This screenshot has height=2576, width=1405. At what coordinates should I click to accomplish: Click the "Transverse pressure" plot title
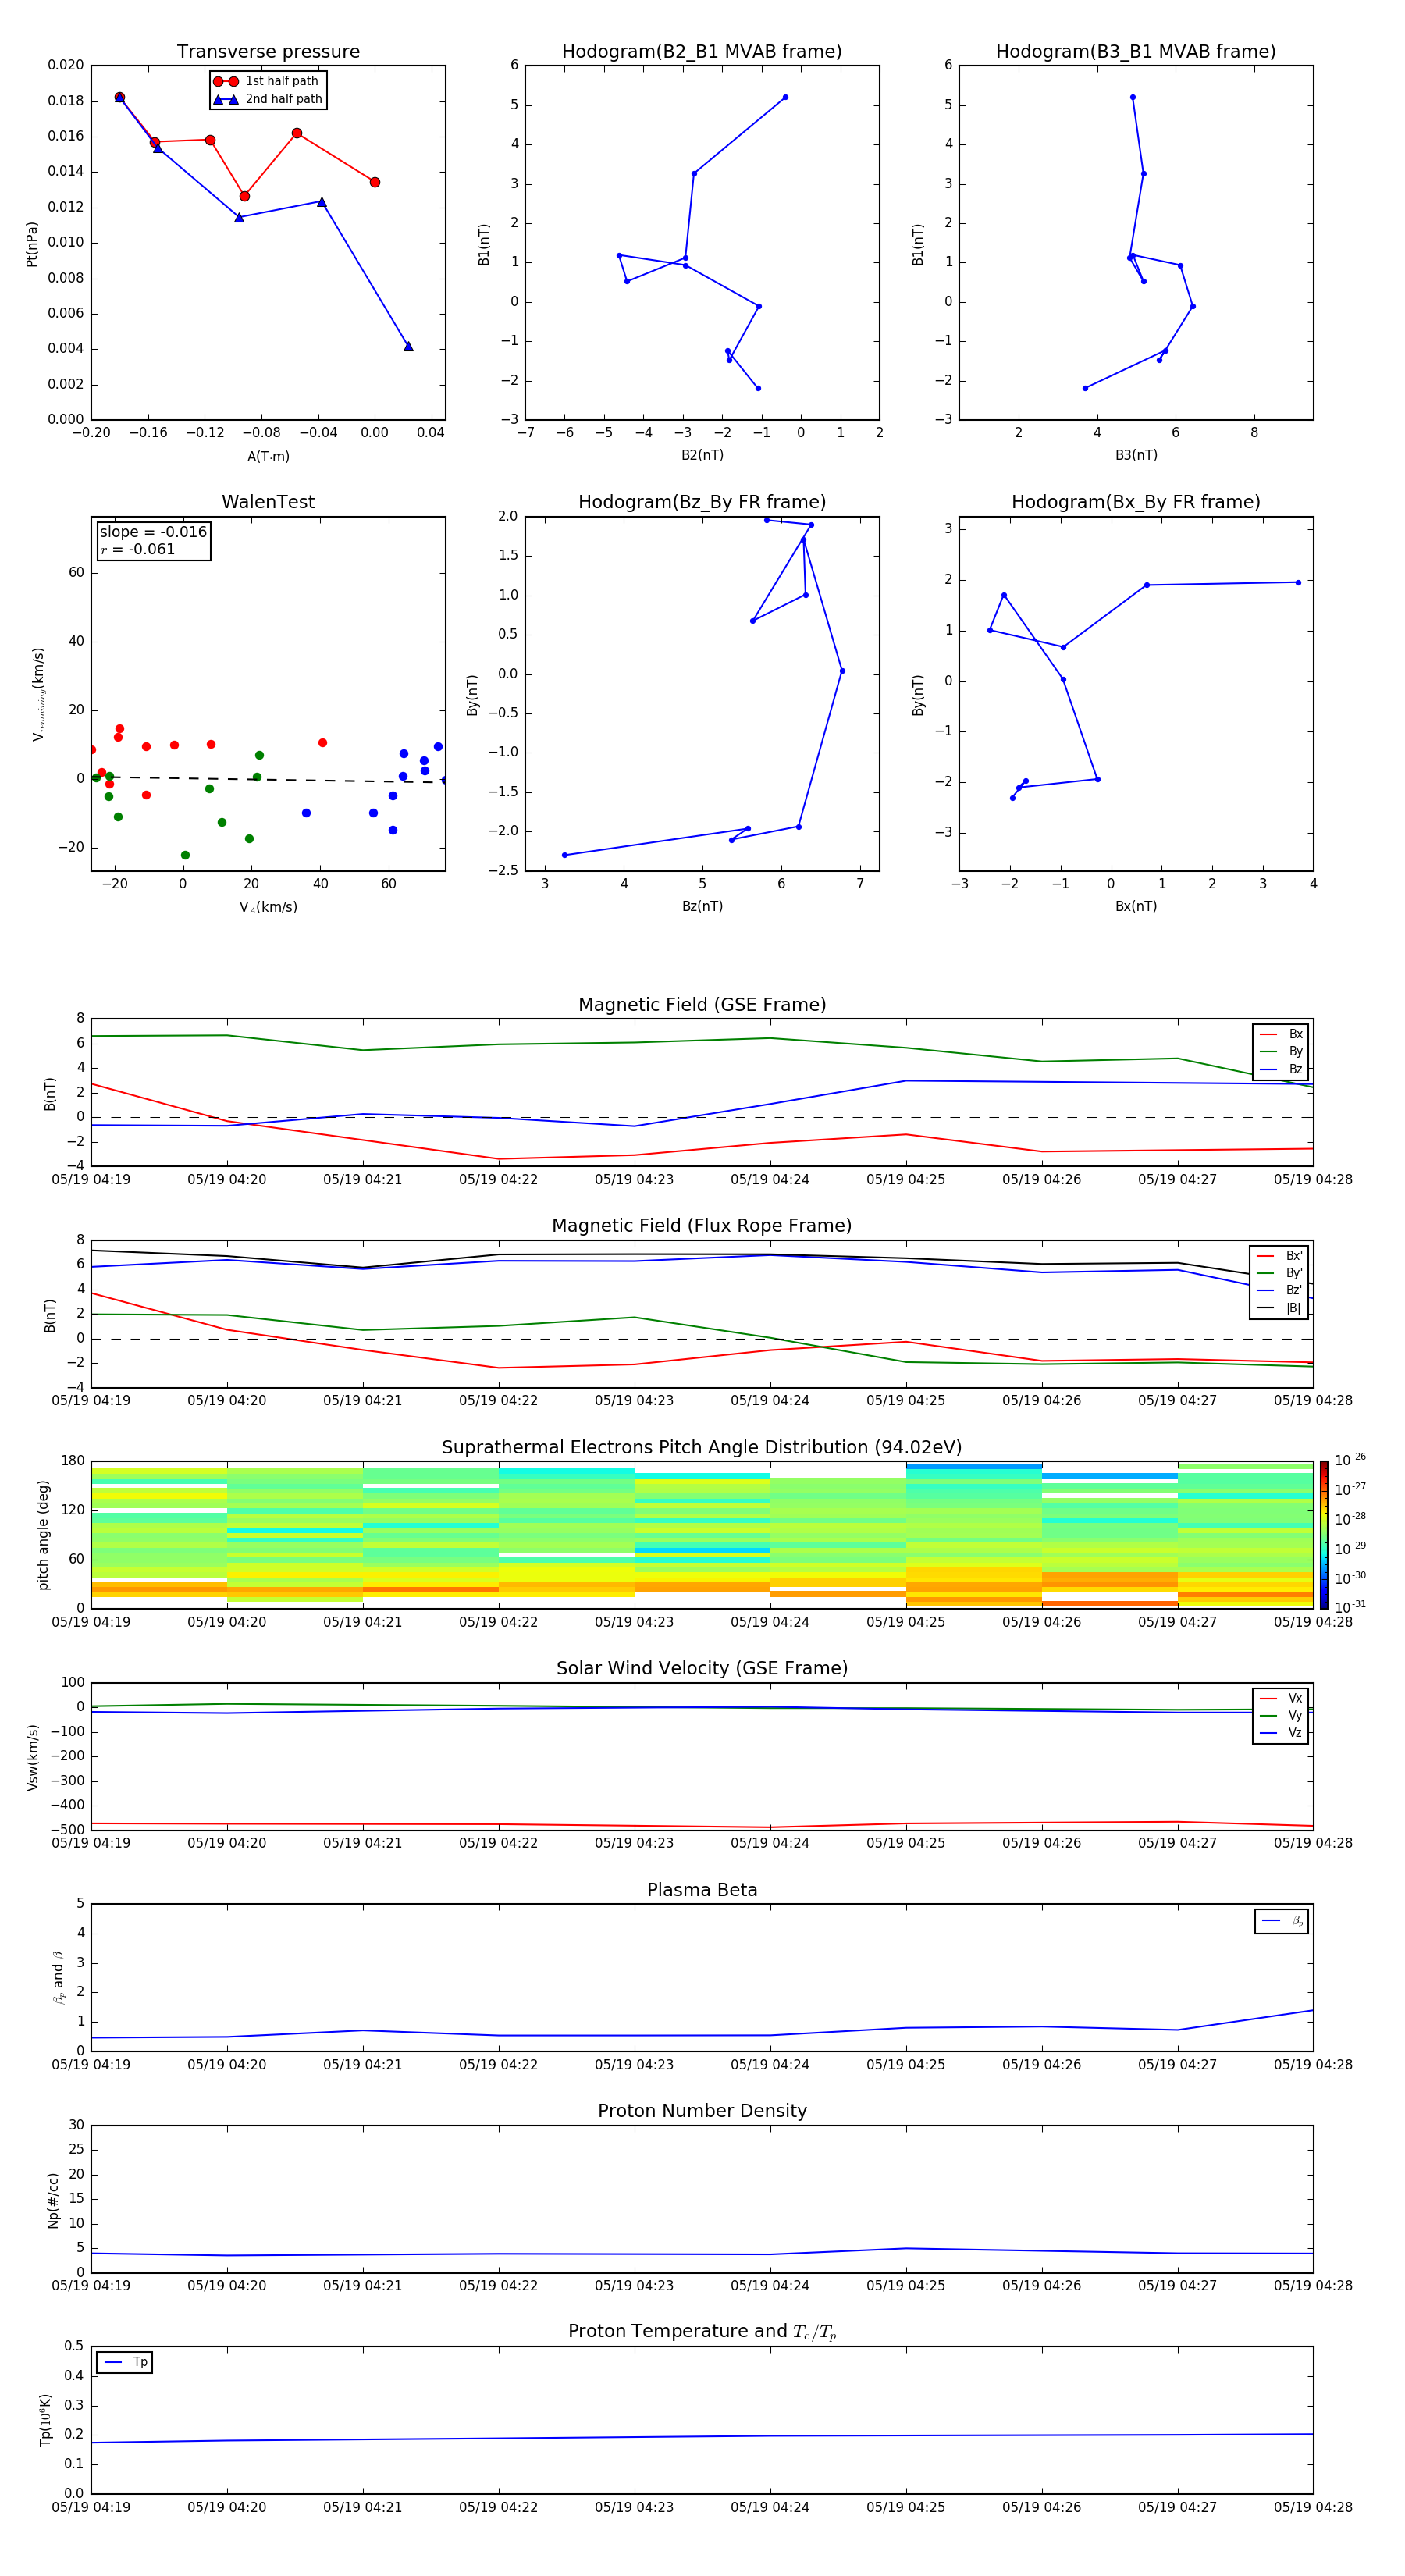[x=268, y=52]
